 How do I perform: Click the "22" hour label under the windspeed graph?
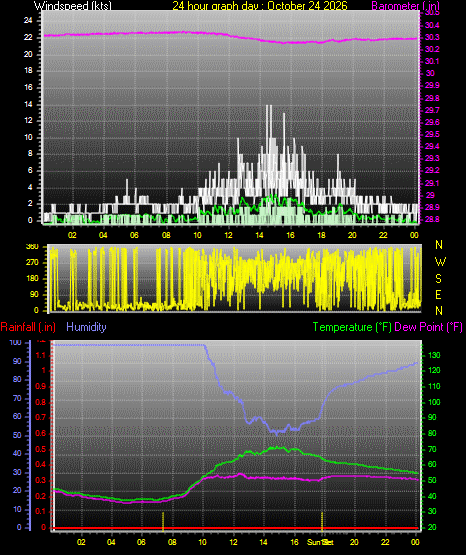click(x=383, y=235)
